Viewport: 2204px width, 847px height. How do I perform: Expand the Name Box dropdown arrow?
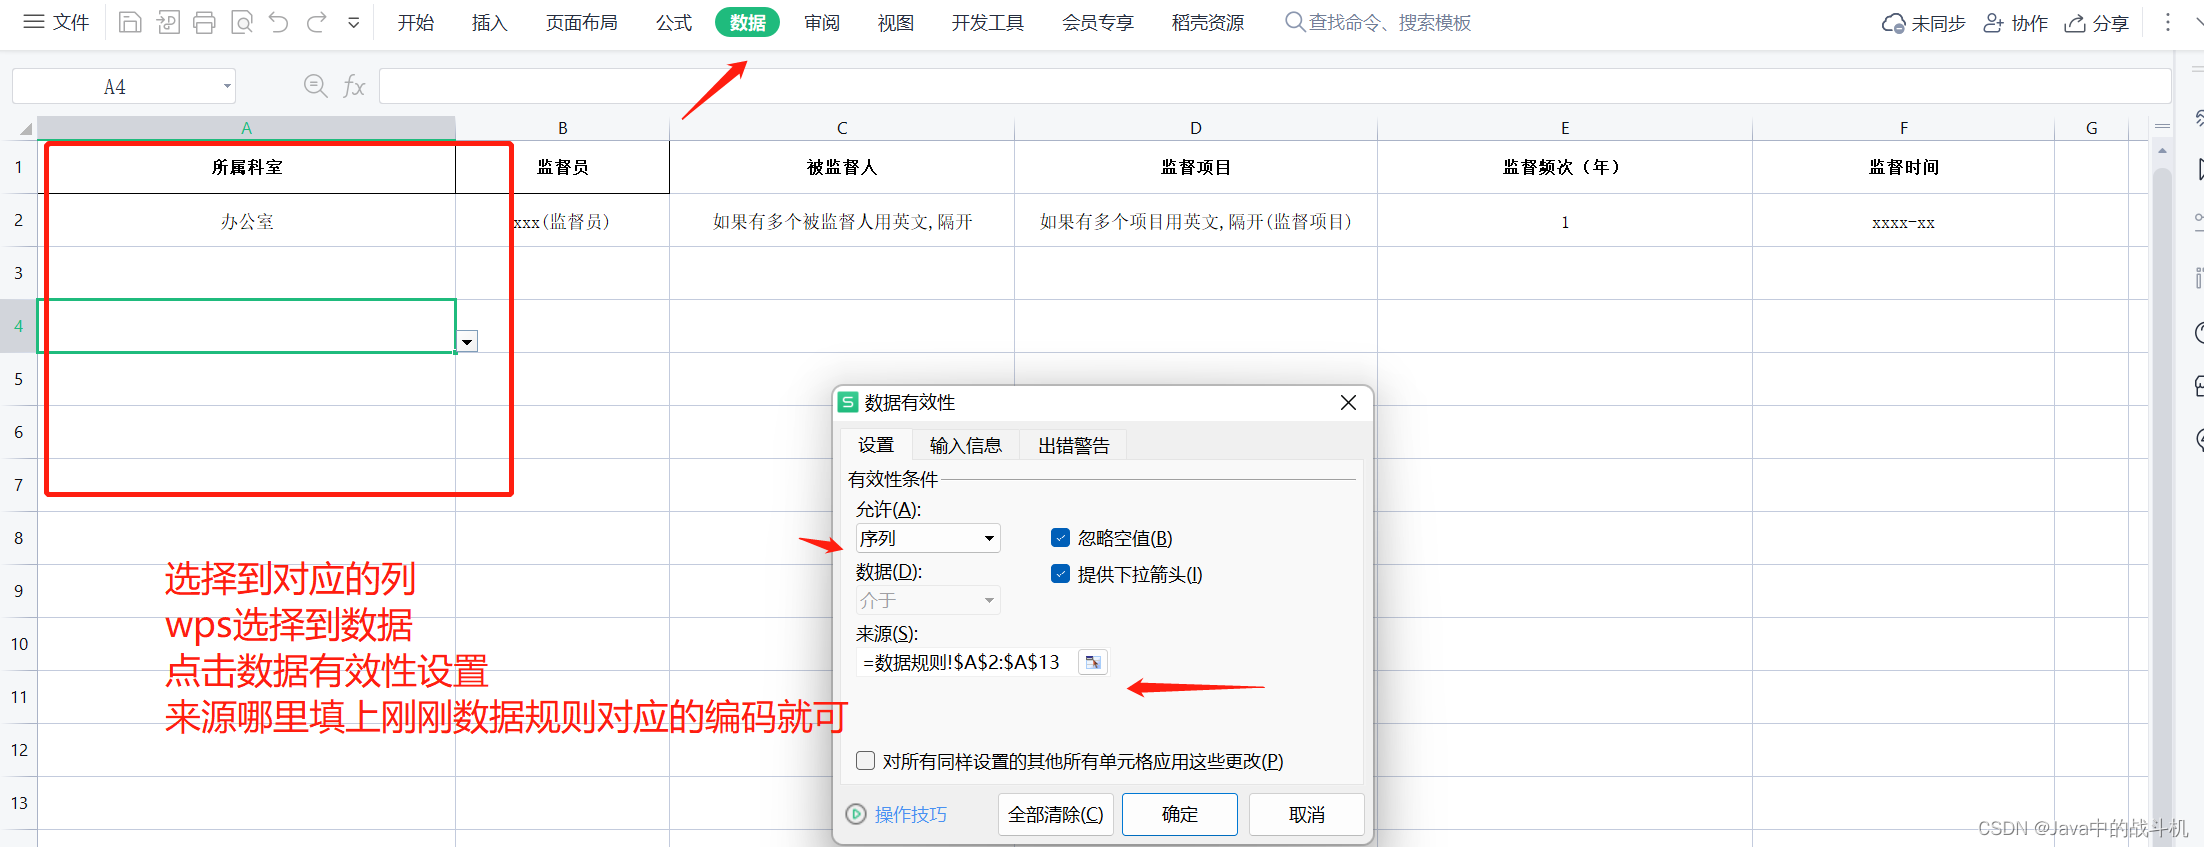[x=227, y=87]
